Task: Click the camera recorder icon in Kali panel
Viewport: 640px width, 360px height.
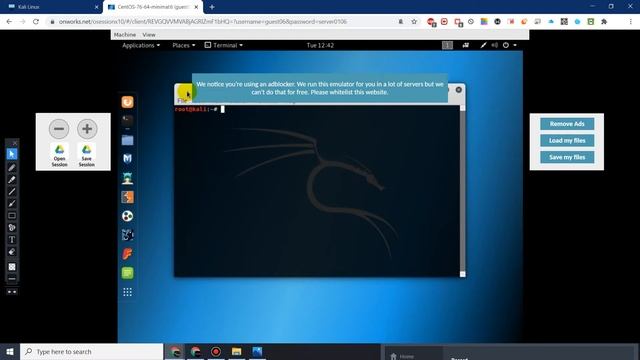Action: [x=466, y=45]
